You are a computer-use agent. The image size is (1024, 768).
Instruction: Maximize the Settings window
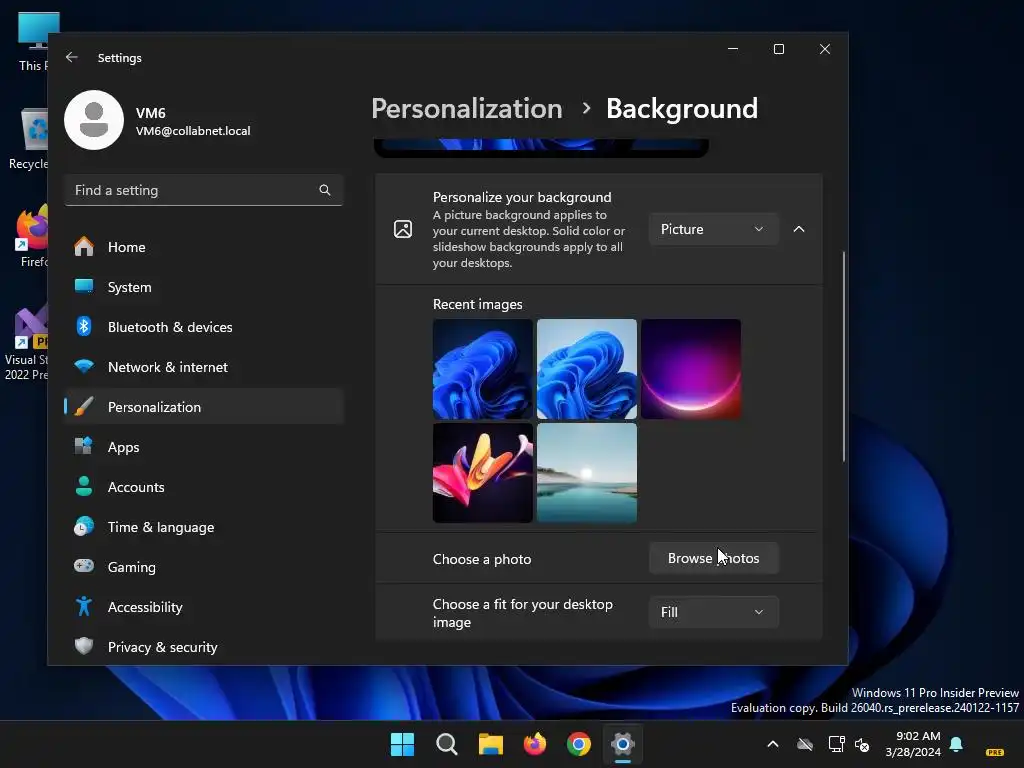pos(778,49)
